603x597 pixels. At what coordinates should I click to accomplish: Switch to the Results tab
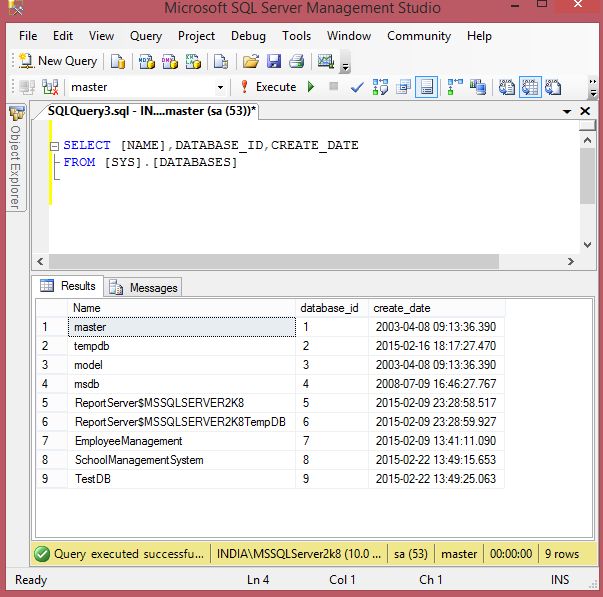pos(68,286)
